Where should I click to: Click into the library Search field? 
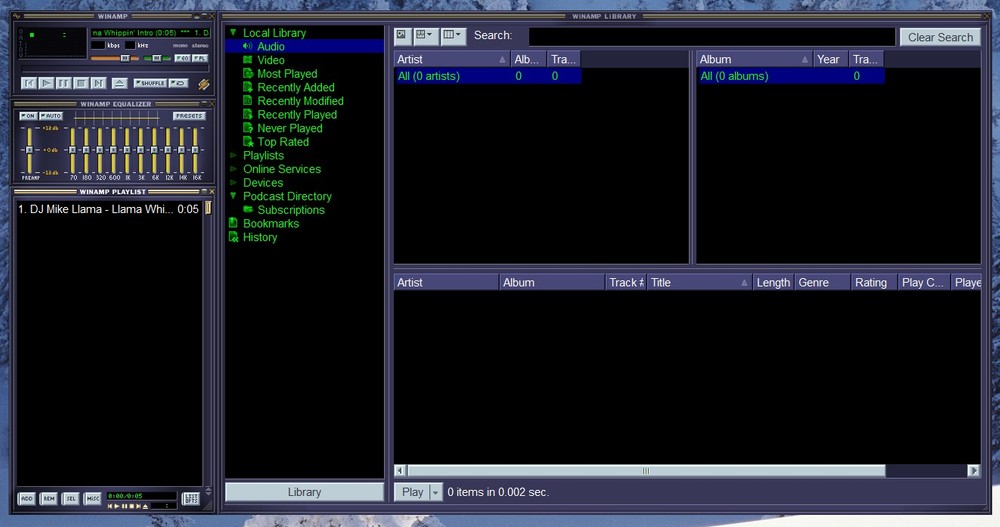tap(711, 36)
